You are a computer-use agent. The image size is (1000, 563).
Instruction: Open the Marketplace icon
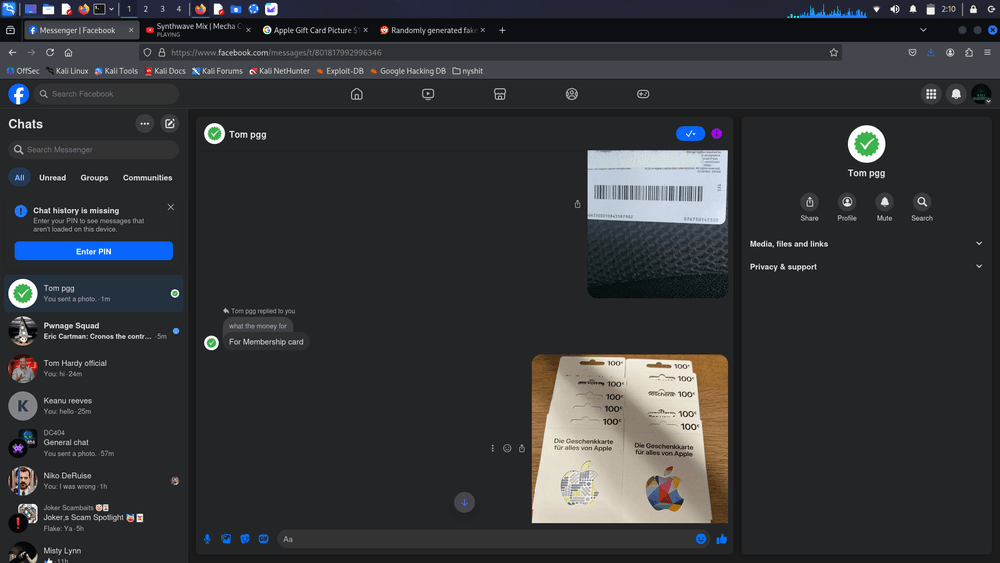(500, 94)
